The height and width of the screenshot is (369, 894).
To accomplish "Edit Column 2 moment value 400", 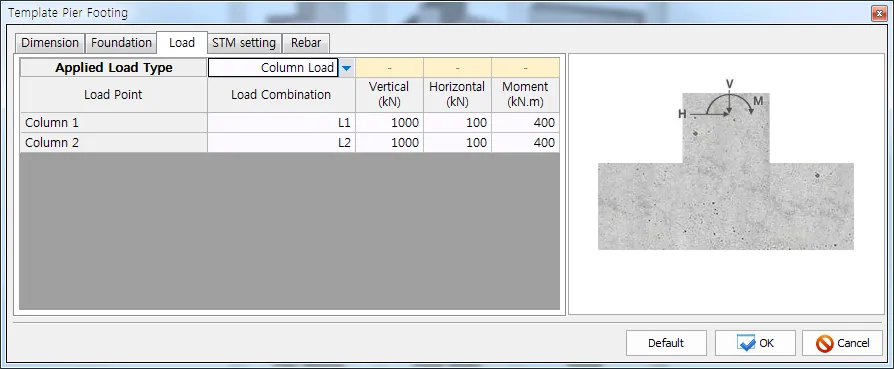I will [x=525, y=143].
